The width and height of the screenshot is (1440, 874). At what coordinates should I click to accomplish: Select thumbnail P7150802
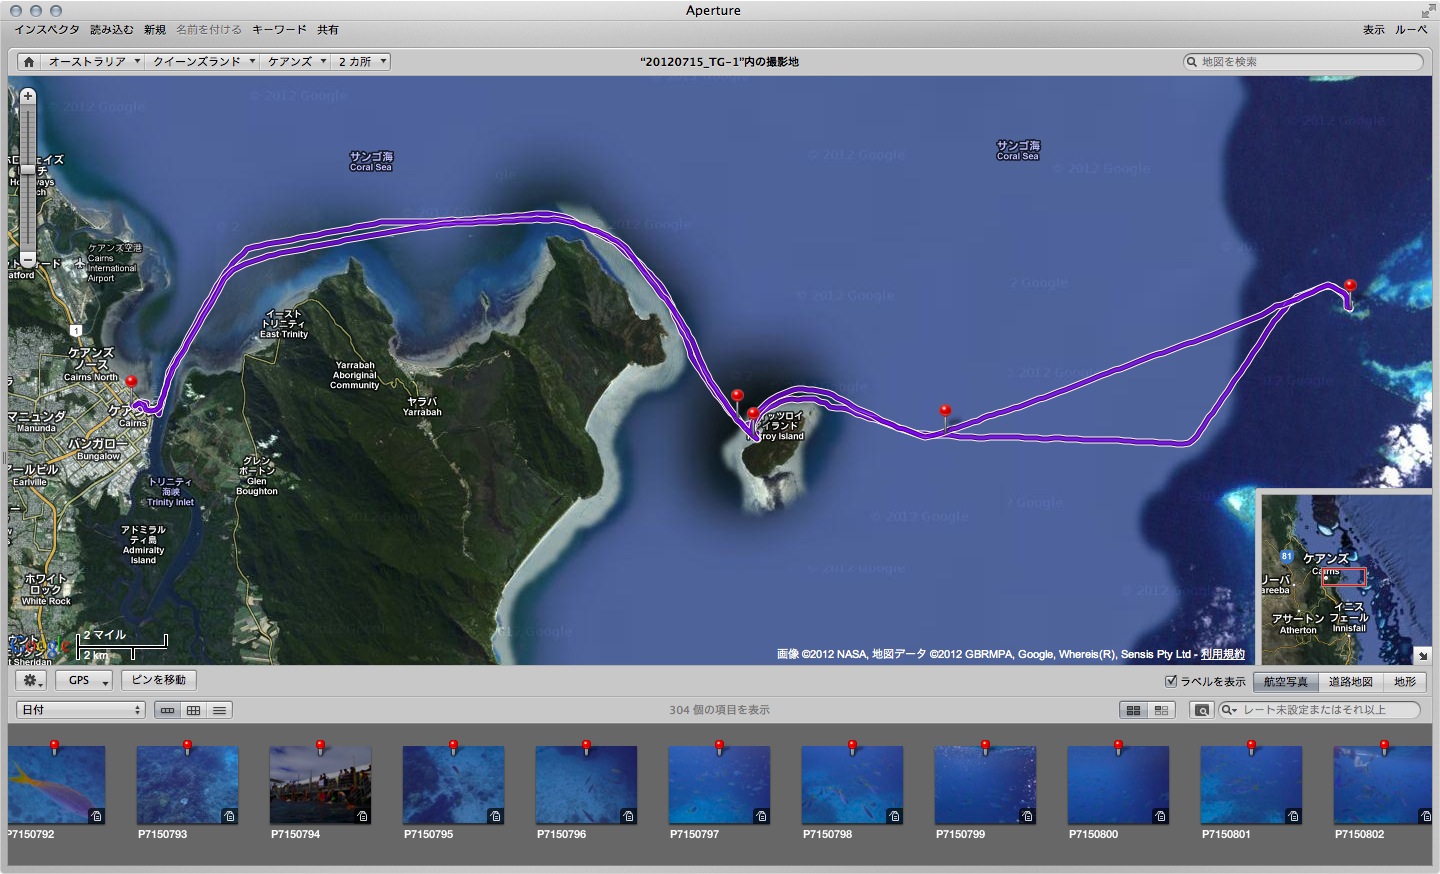tap(1383, 785)
